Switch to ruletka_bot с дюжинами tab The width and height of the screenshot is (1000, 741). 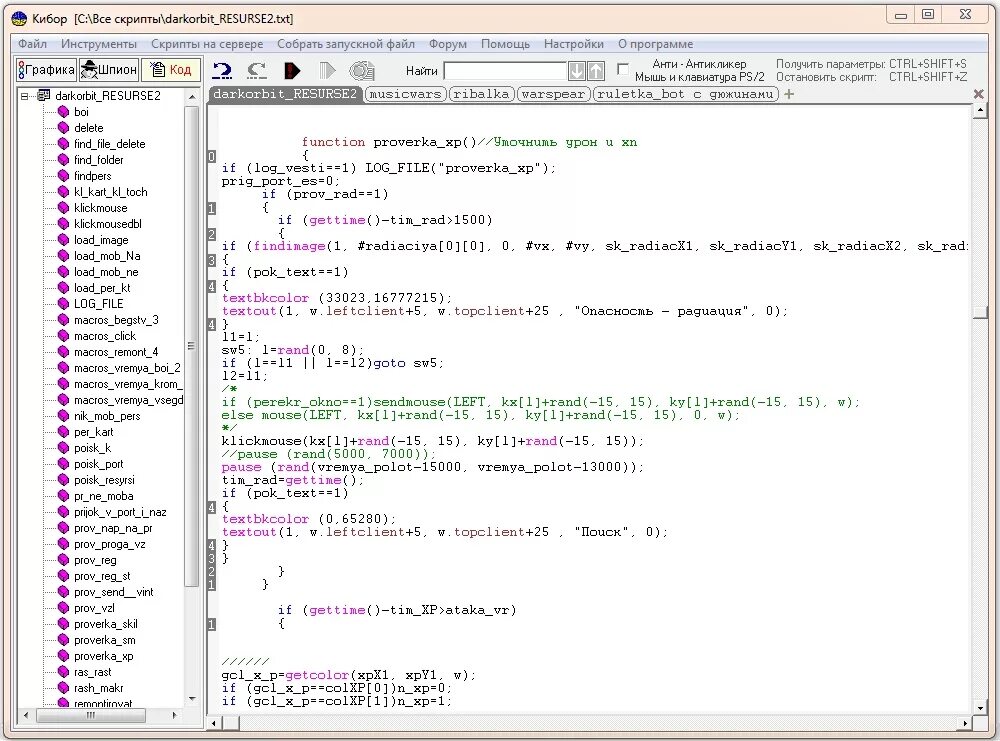[686, 94]
